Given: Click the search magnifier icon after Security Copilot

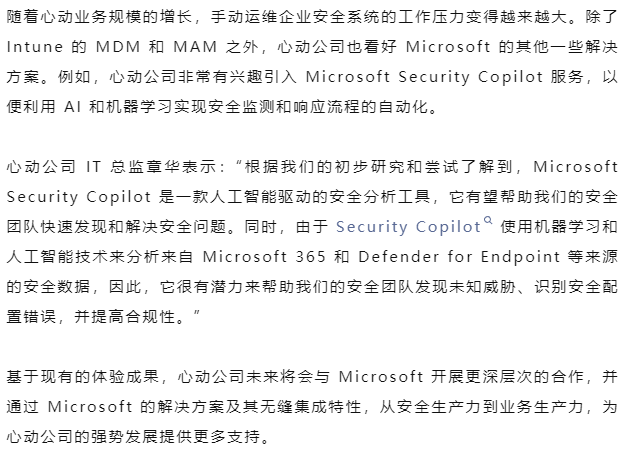Looking at the screenshot, I should (x=488, y=220).
